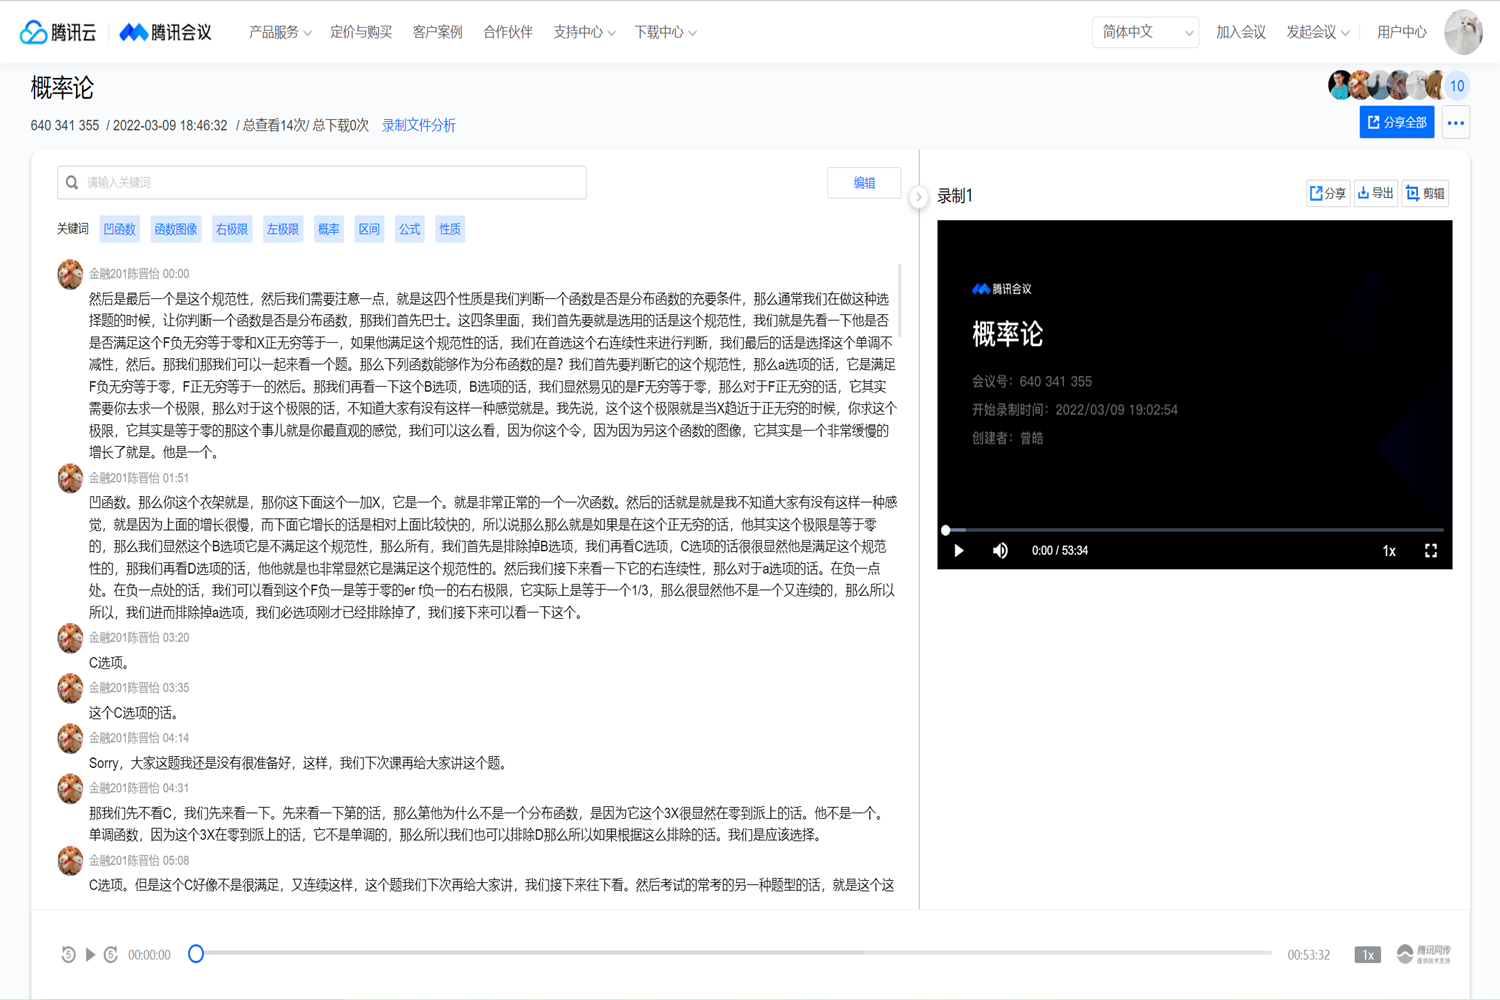Toggle the 右极限 keyword tag
Image resolution: width=1500 pixels, height=1000 pixels.
pyautogui.click(x=232, y=229)
